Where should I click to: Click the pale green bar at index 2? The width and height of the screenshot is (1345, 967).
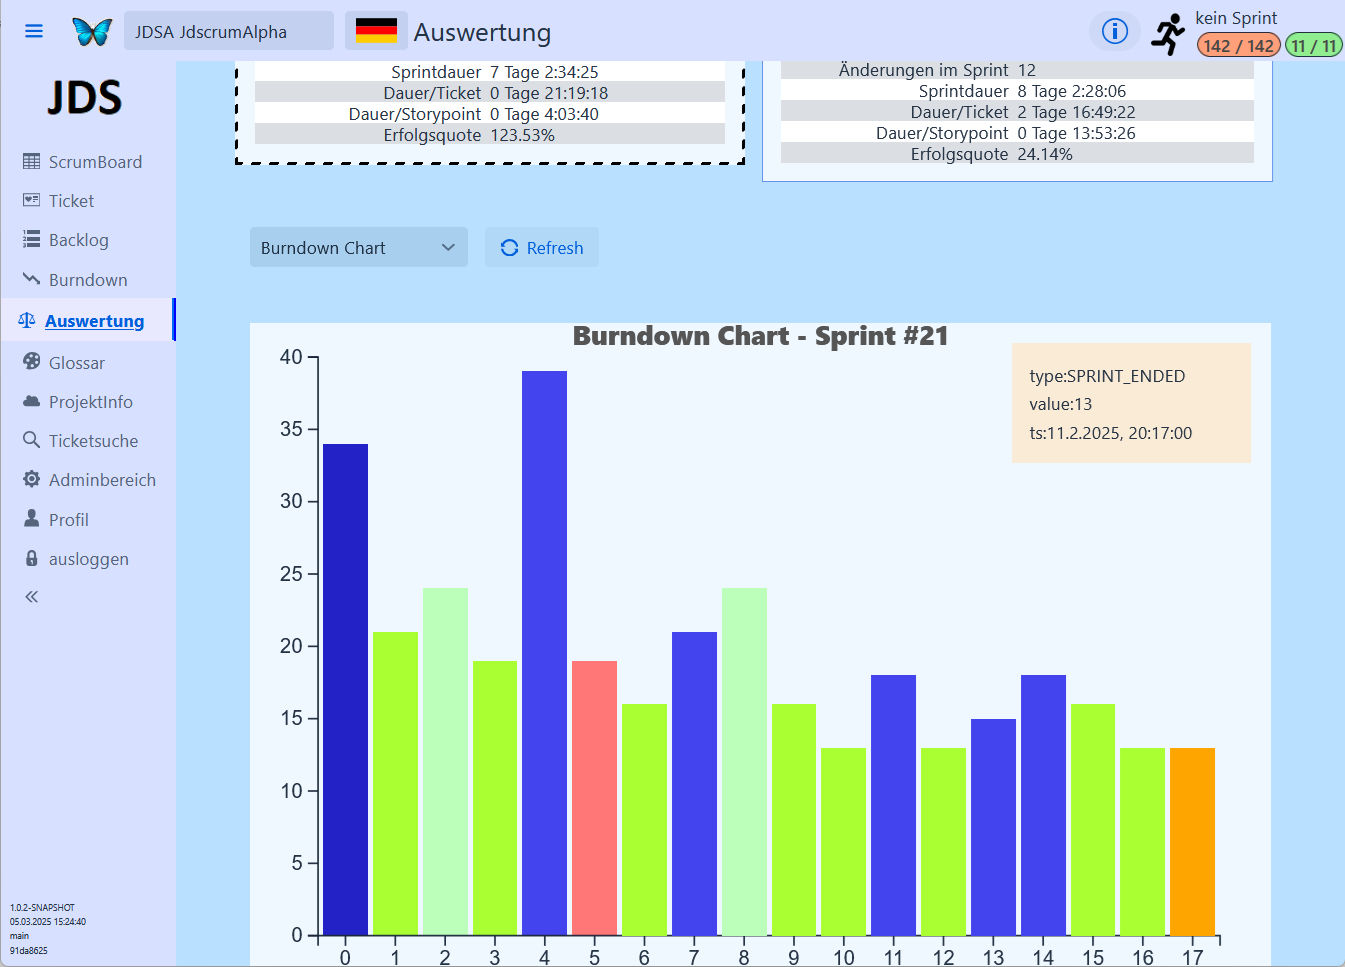pos(445,762)
